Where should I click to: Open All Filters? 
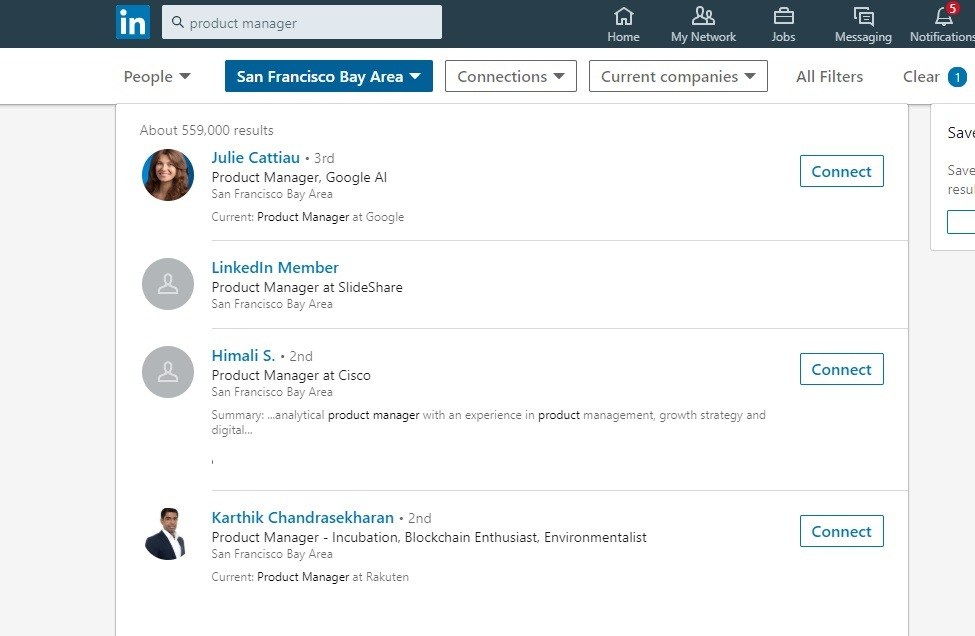[829, 76]
